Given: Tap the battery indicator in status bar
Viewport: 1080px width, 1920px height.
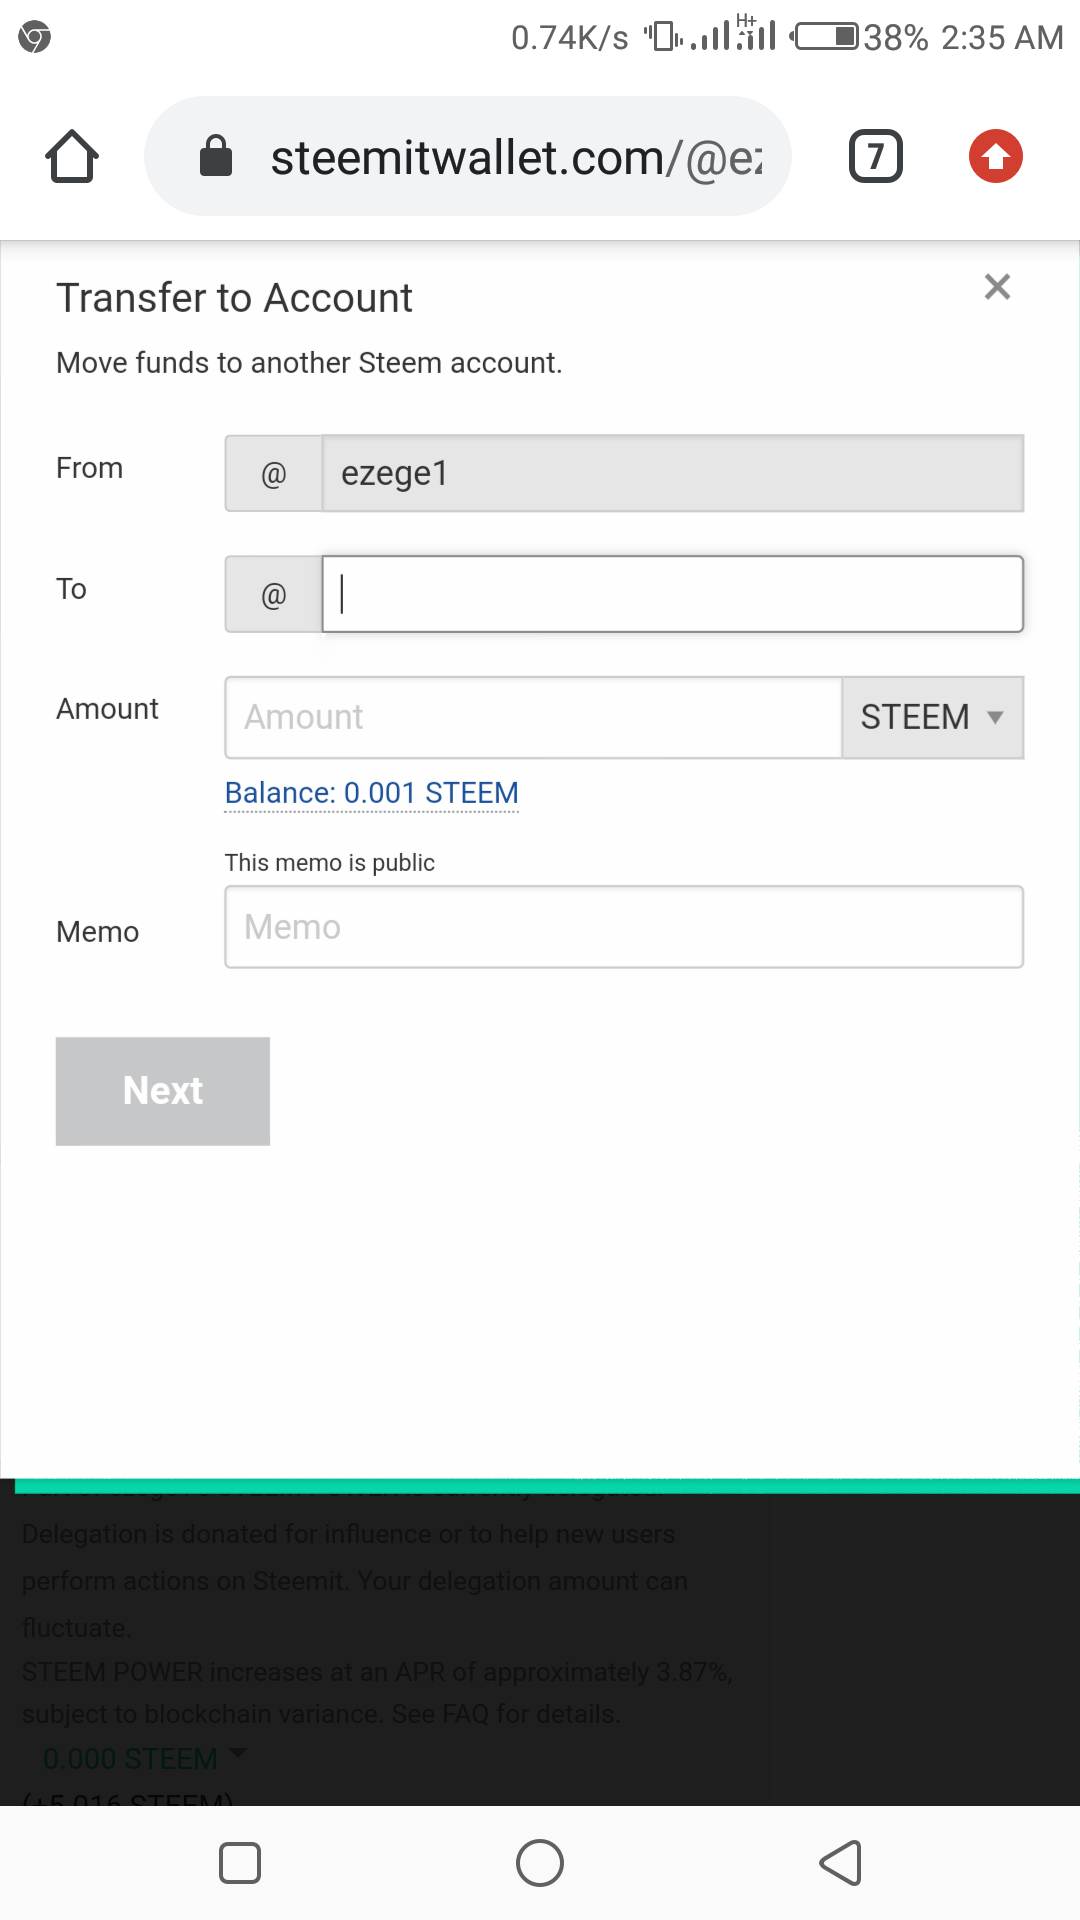Looking at the screenshot, I should [x=824, y=37].
